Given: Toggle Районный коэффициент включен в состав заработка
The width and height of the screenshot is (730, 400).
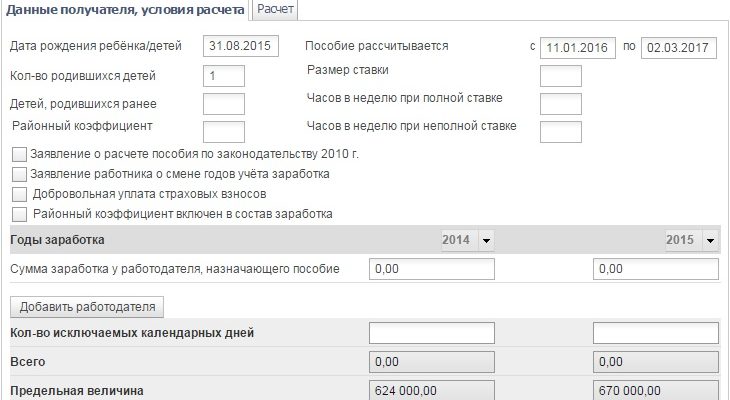Looking at the screenshot, I should [x=19, y=214].
